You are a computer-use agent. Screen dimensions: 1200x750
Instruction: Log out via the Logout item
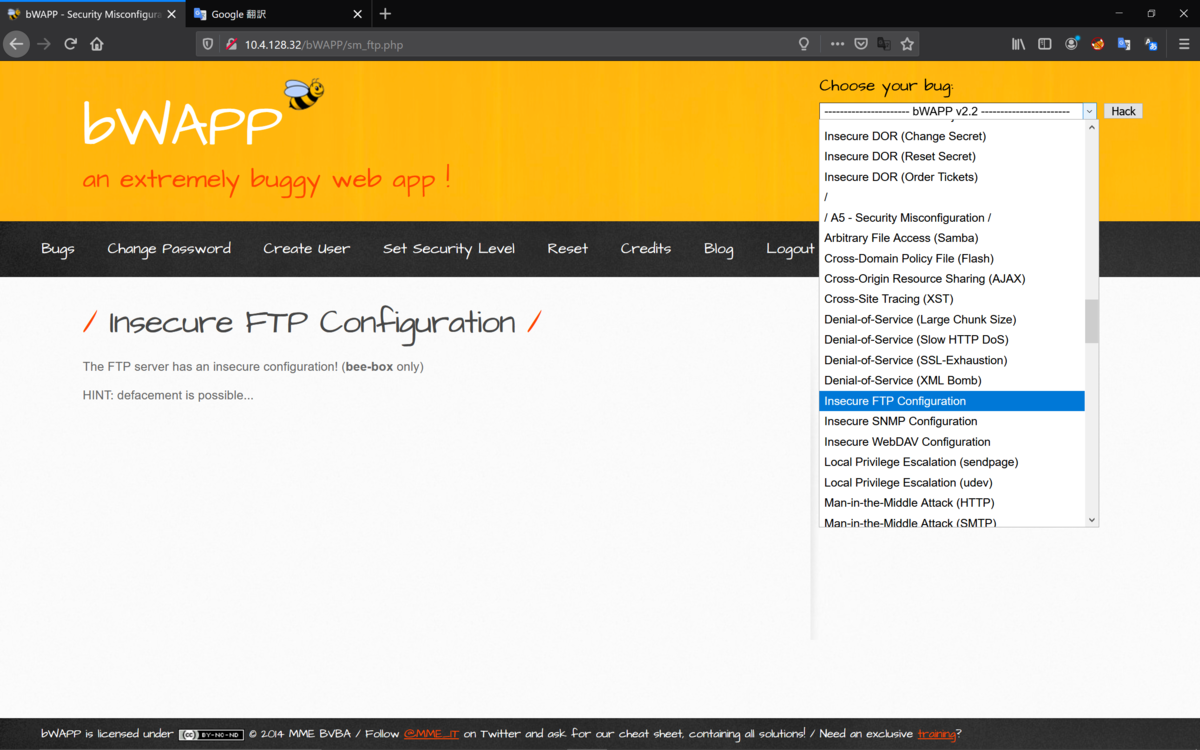pyautogui.click(x=790, y=249)
